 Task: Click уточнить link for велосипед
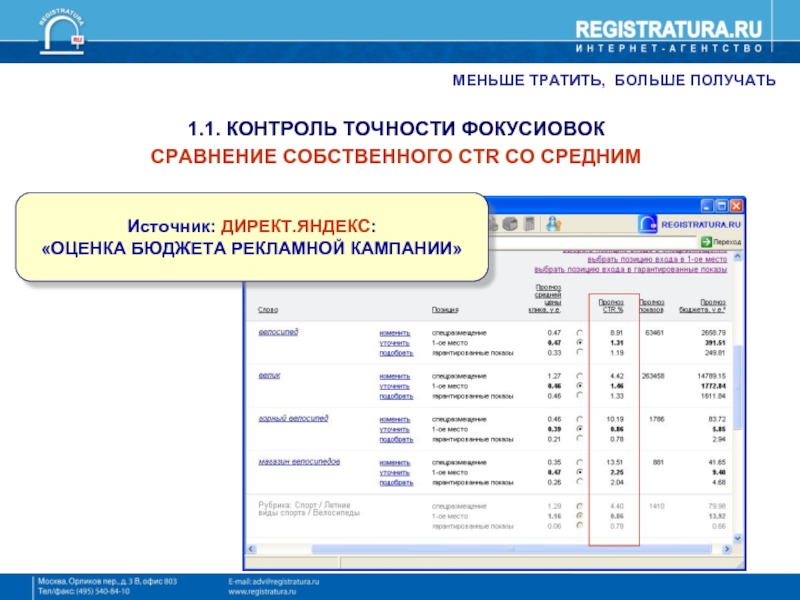[394, 343]
